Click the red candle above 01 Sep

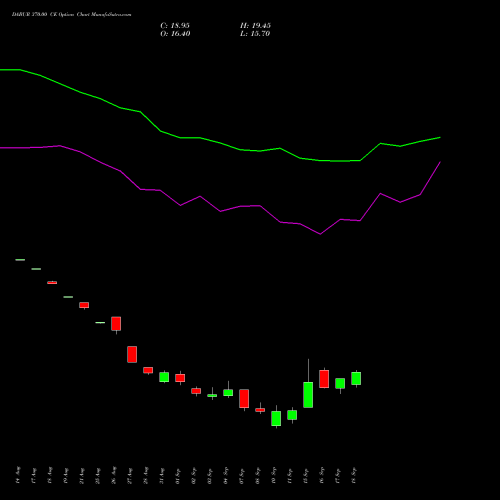pyautogui.click(x=180, y=378)
